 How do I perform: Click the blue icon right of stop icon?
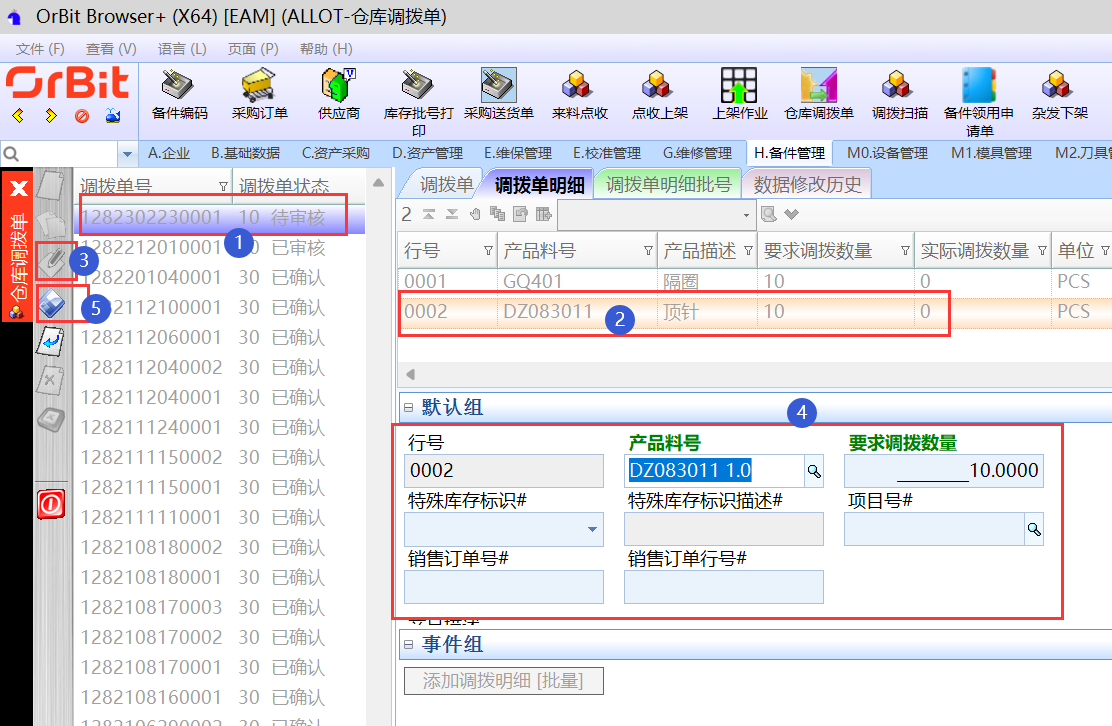click(x=113, y=116)
